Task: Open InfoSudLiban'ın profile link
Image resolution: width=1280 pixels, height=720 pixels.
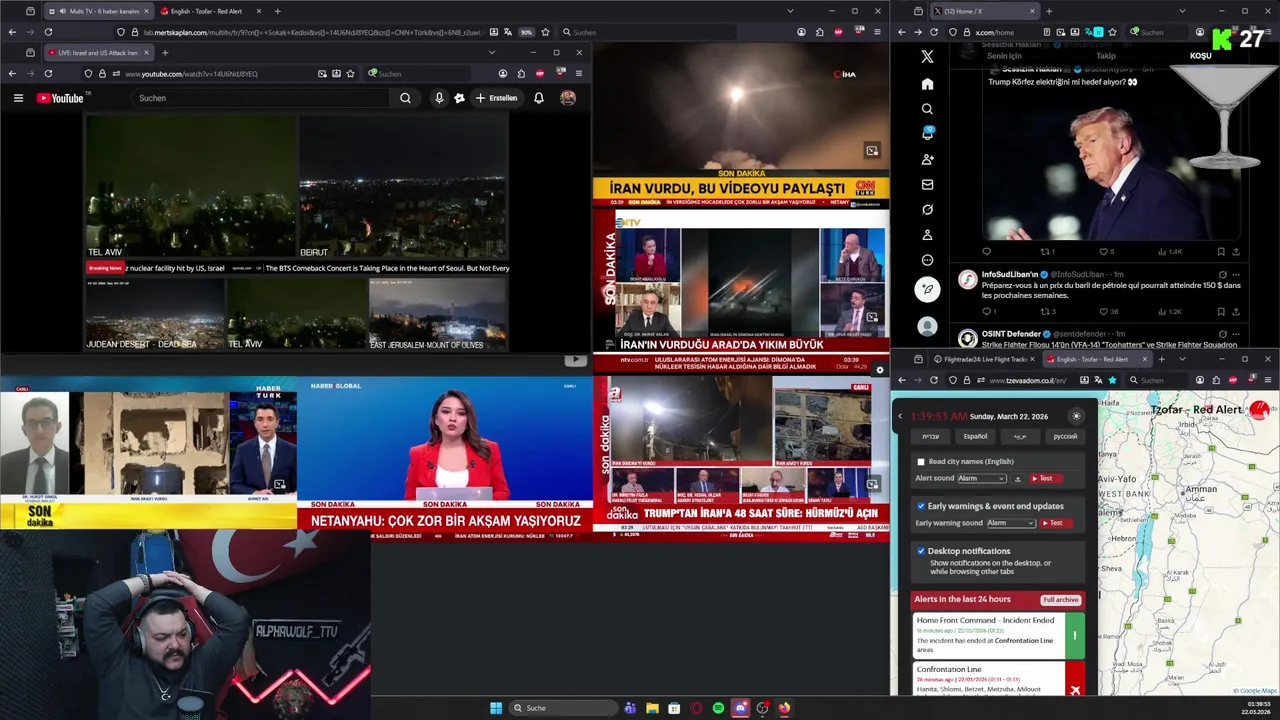Action: 1010,274
